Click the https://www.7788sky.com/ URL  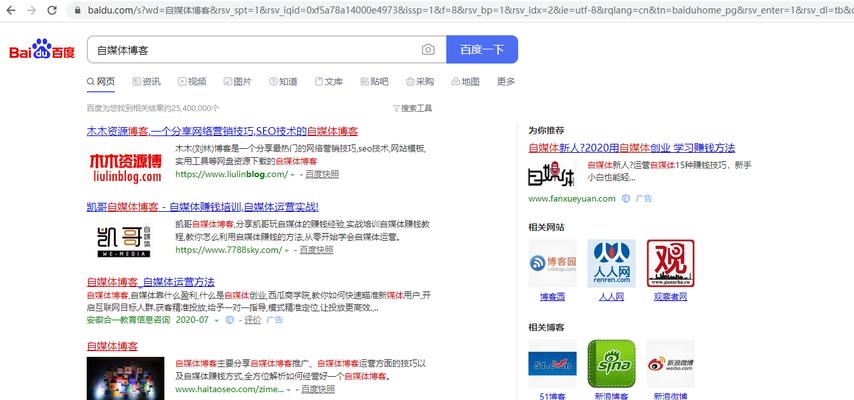point(229,250)
